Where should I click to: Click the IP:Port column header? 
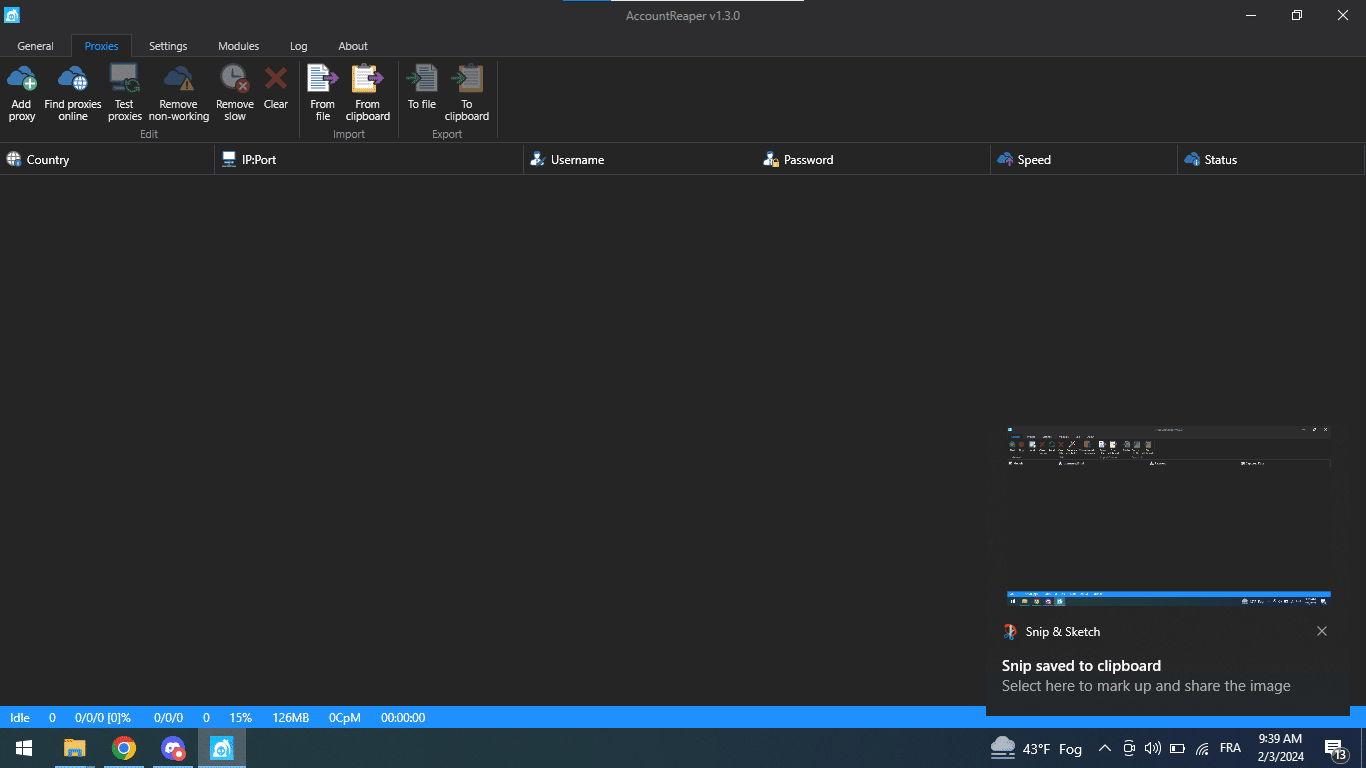tap(369, 159)
